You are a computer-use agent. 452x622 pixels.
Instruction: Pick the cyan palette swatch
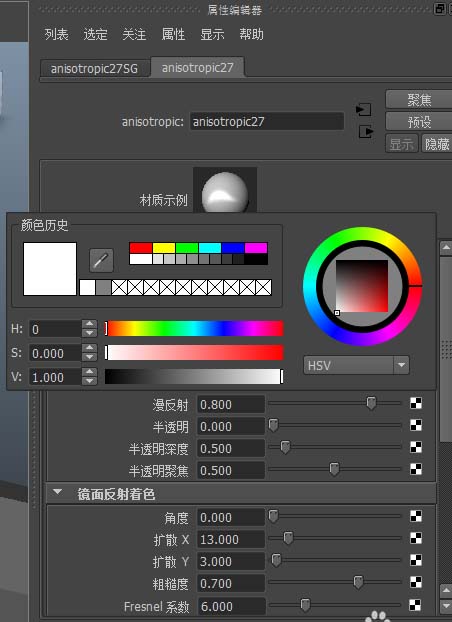pyautogui.click(x=210, y=248)
